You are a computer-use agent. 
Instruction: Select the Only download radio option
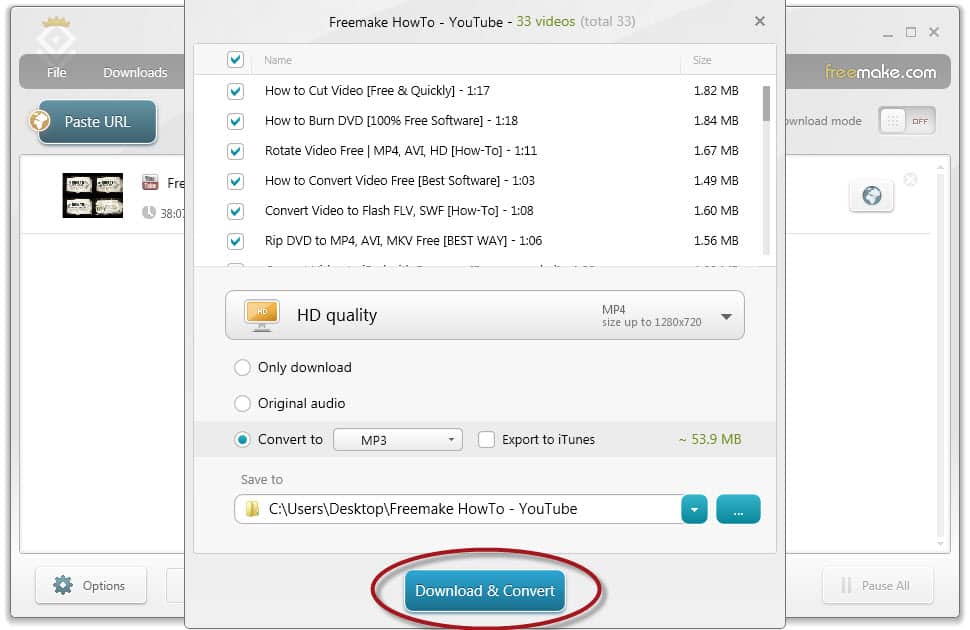242,368
